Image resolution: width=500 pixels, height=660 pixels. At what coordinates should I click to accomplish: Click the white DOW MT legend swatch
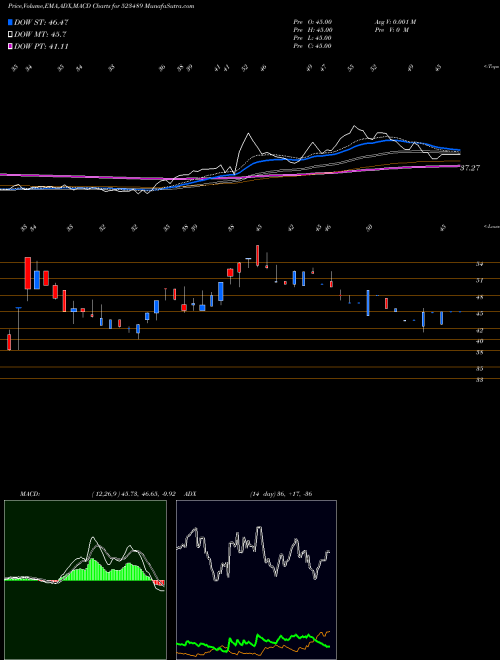pyautogui.click(x=10, y=35)
